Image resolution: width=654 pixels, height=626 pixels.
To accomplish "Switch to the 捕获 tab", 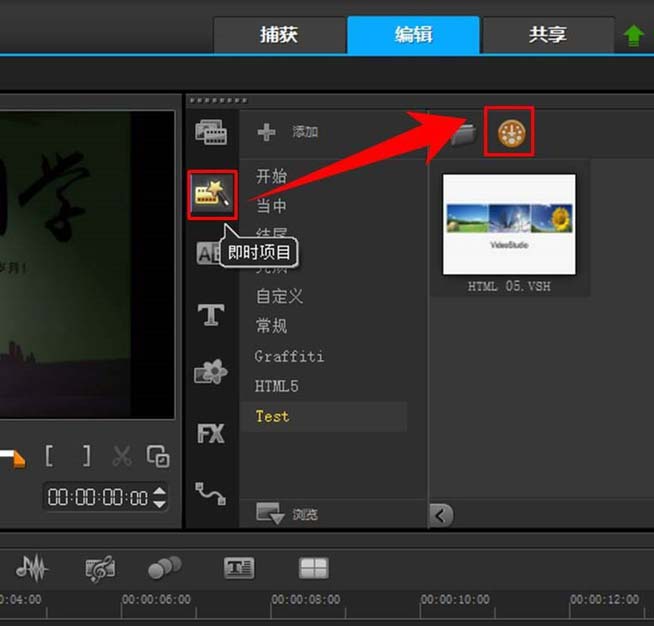I will click(279, 35).
